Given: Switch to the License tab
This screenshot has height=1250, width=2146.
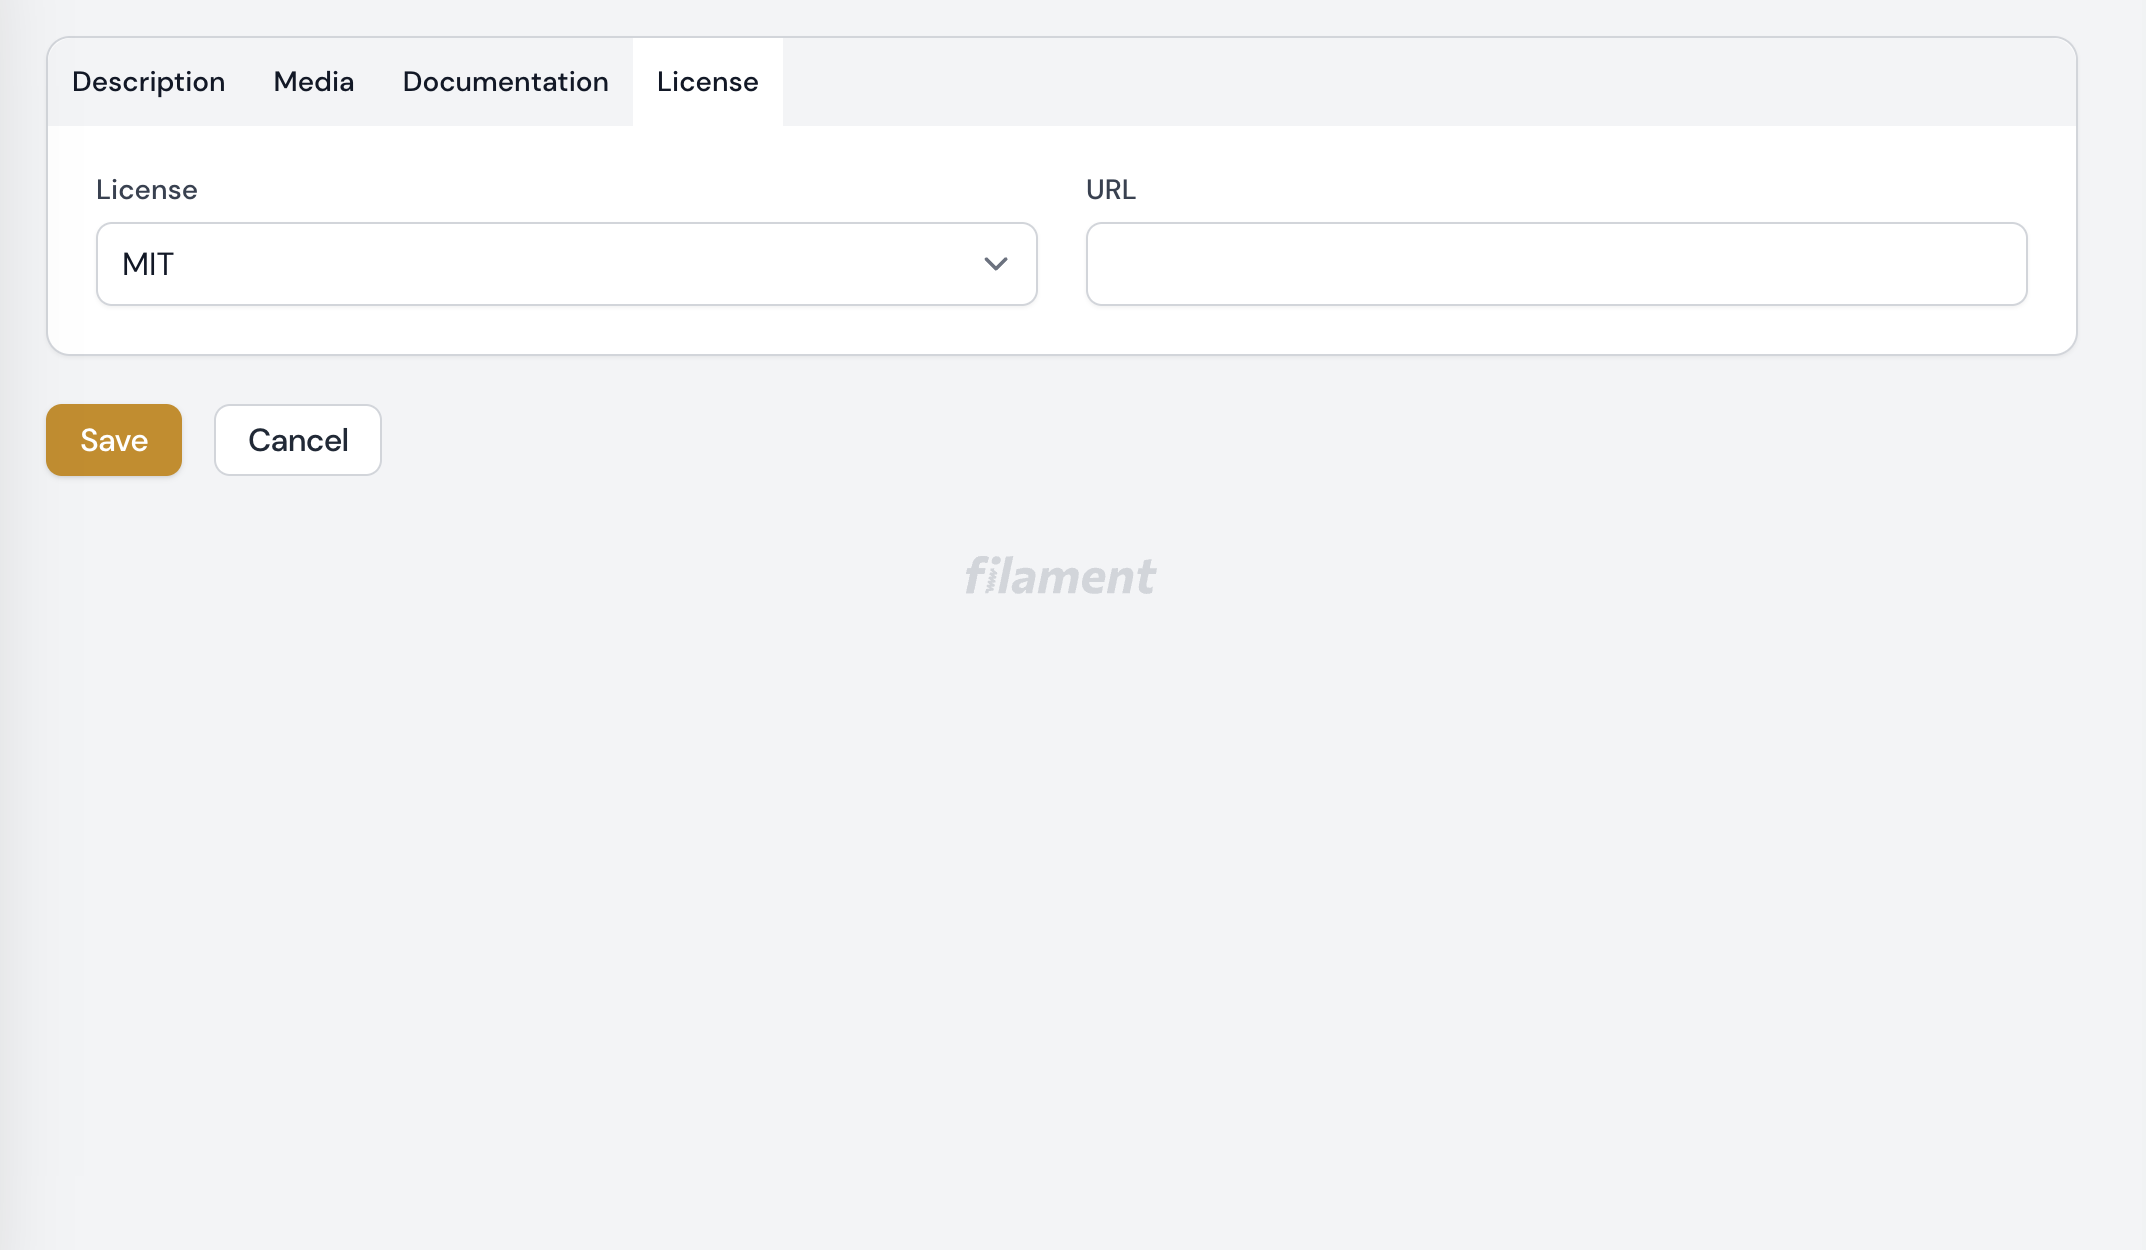Looking at the screenshot, I should (707, 82).
